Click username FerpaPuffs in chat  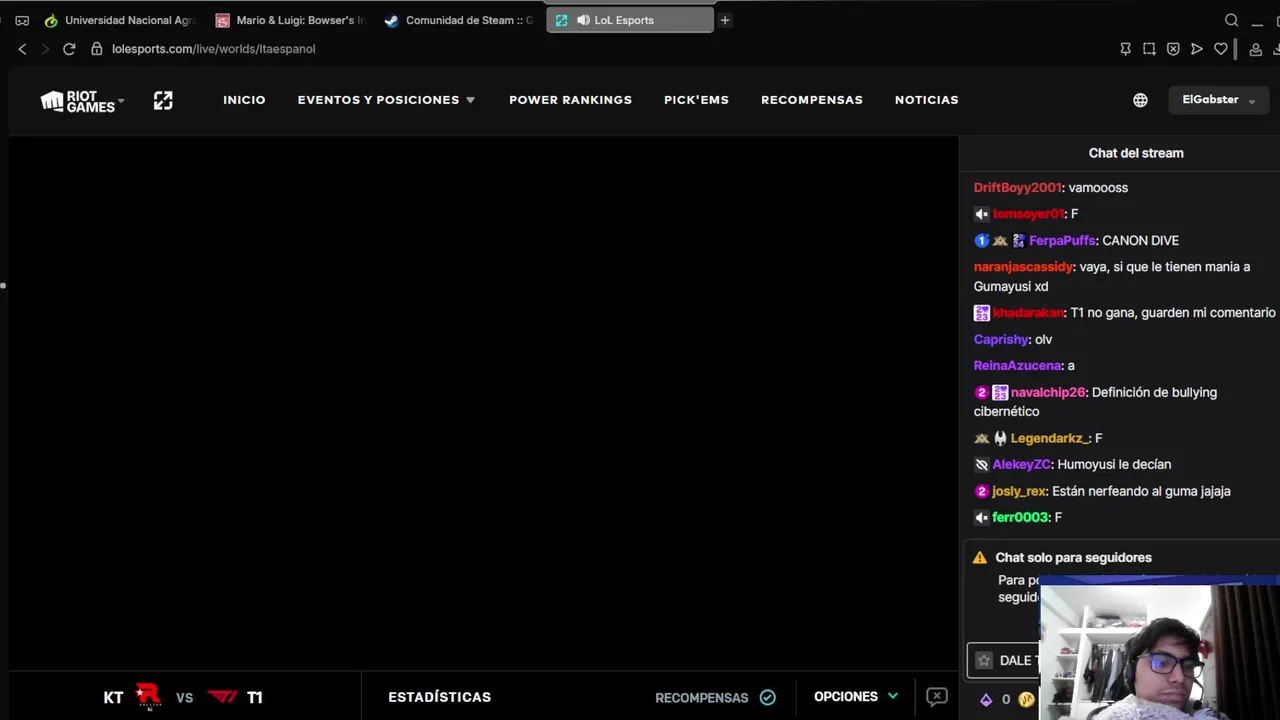1062,241
